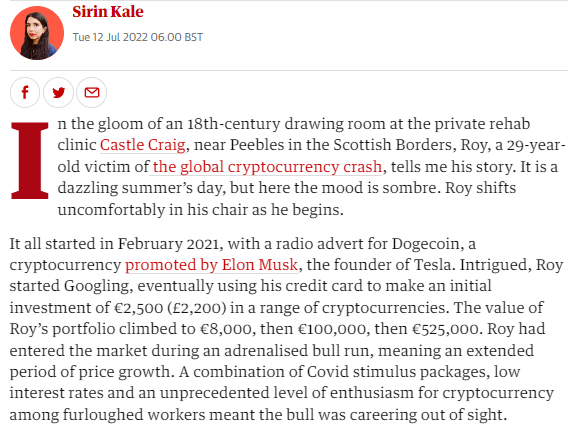Click the February 2021 text

click(x=168, y=244)
